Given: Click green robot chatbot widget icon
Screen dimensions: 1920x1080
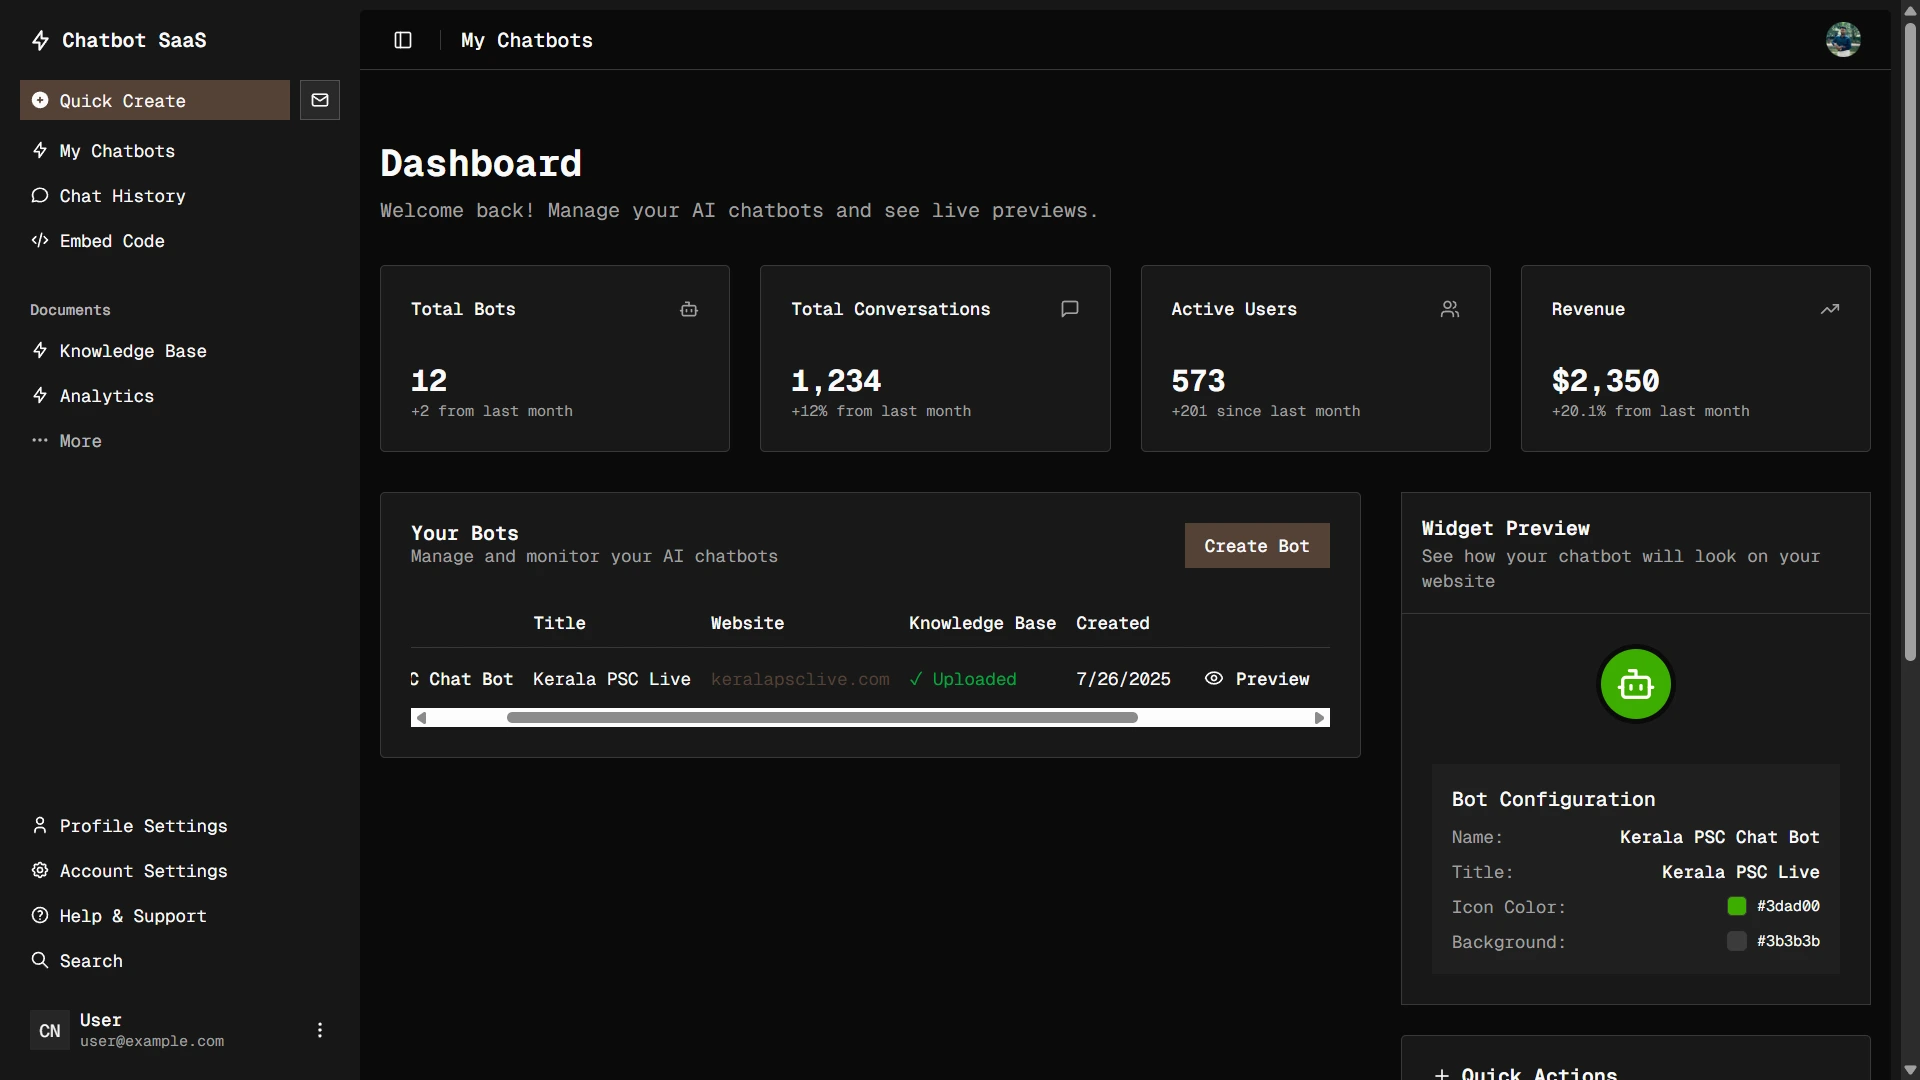Looking at the screenshot, I should pyautogui.click(x=1635, y=685).
